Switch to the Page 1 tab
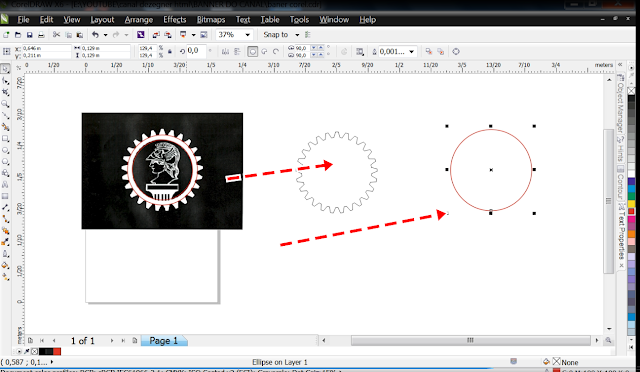Viewport: 640px width, 372px height. 164,341
